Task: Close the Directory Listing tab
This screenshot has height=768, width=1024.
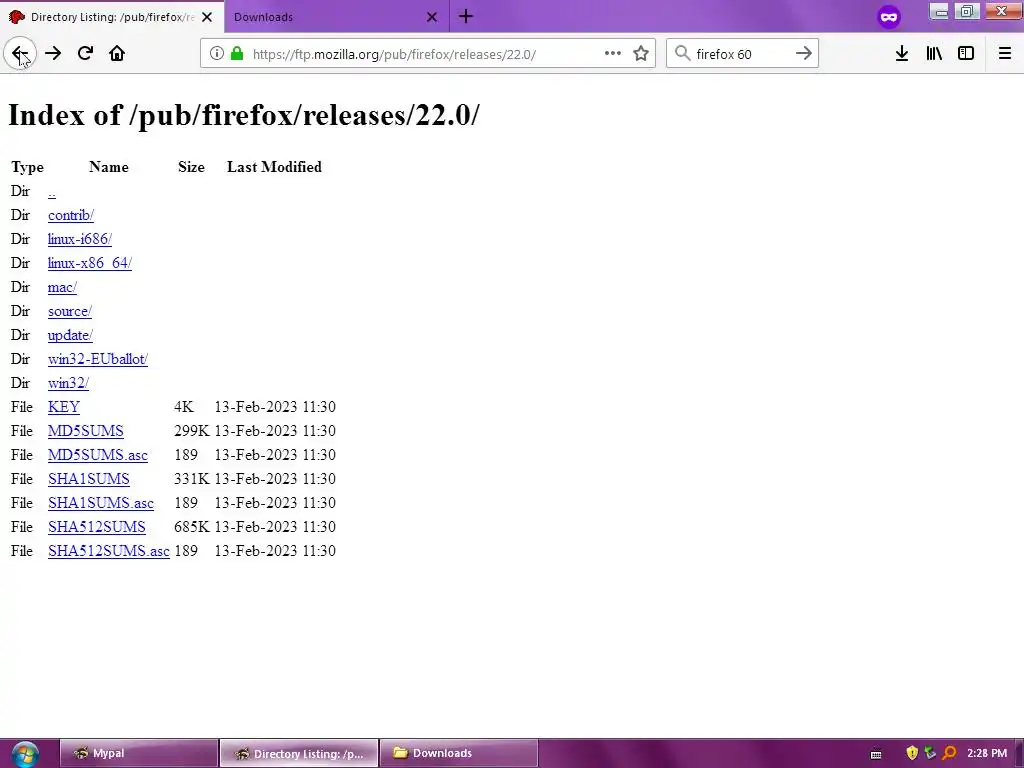Action: 207,17
